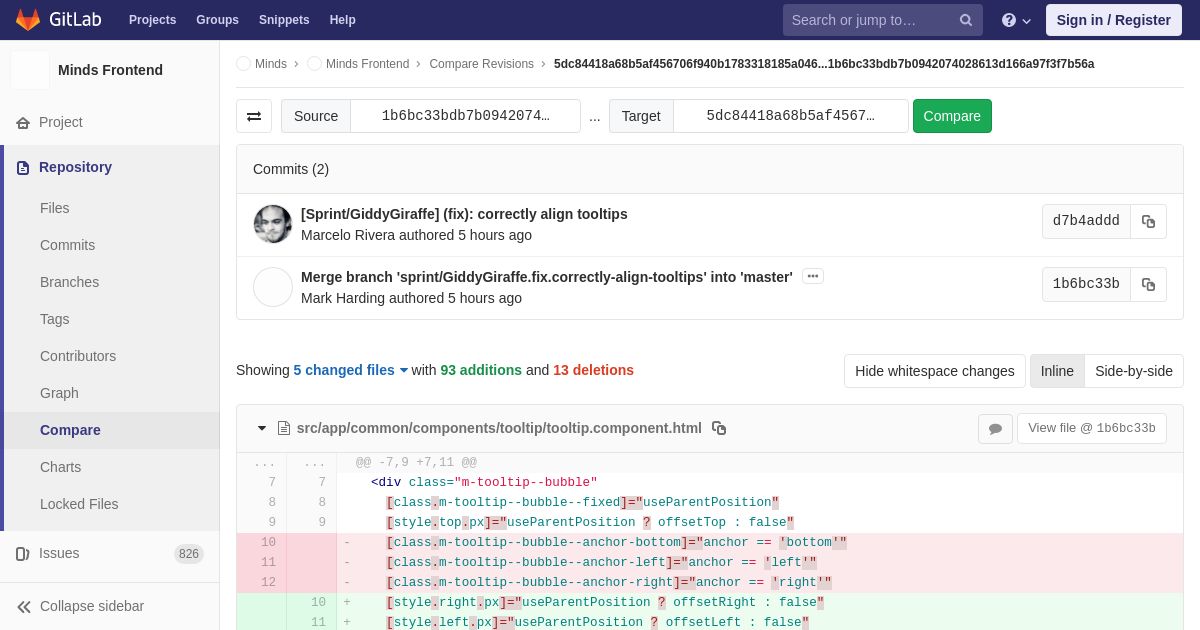
Task: Click the Collapse sidebar arrows icon
Action: [24, 607]
